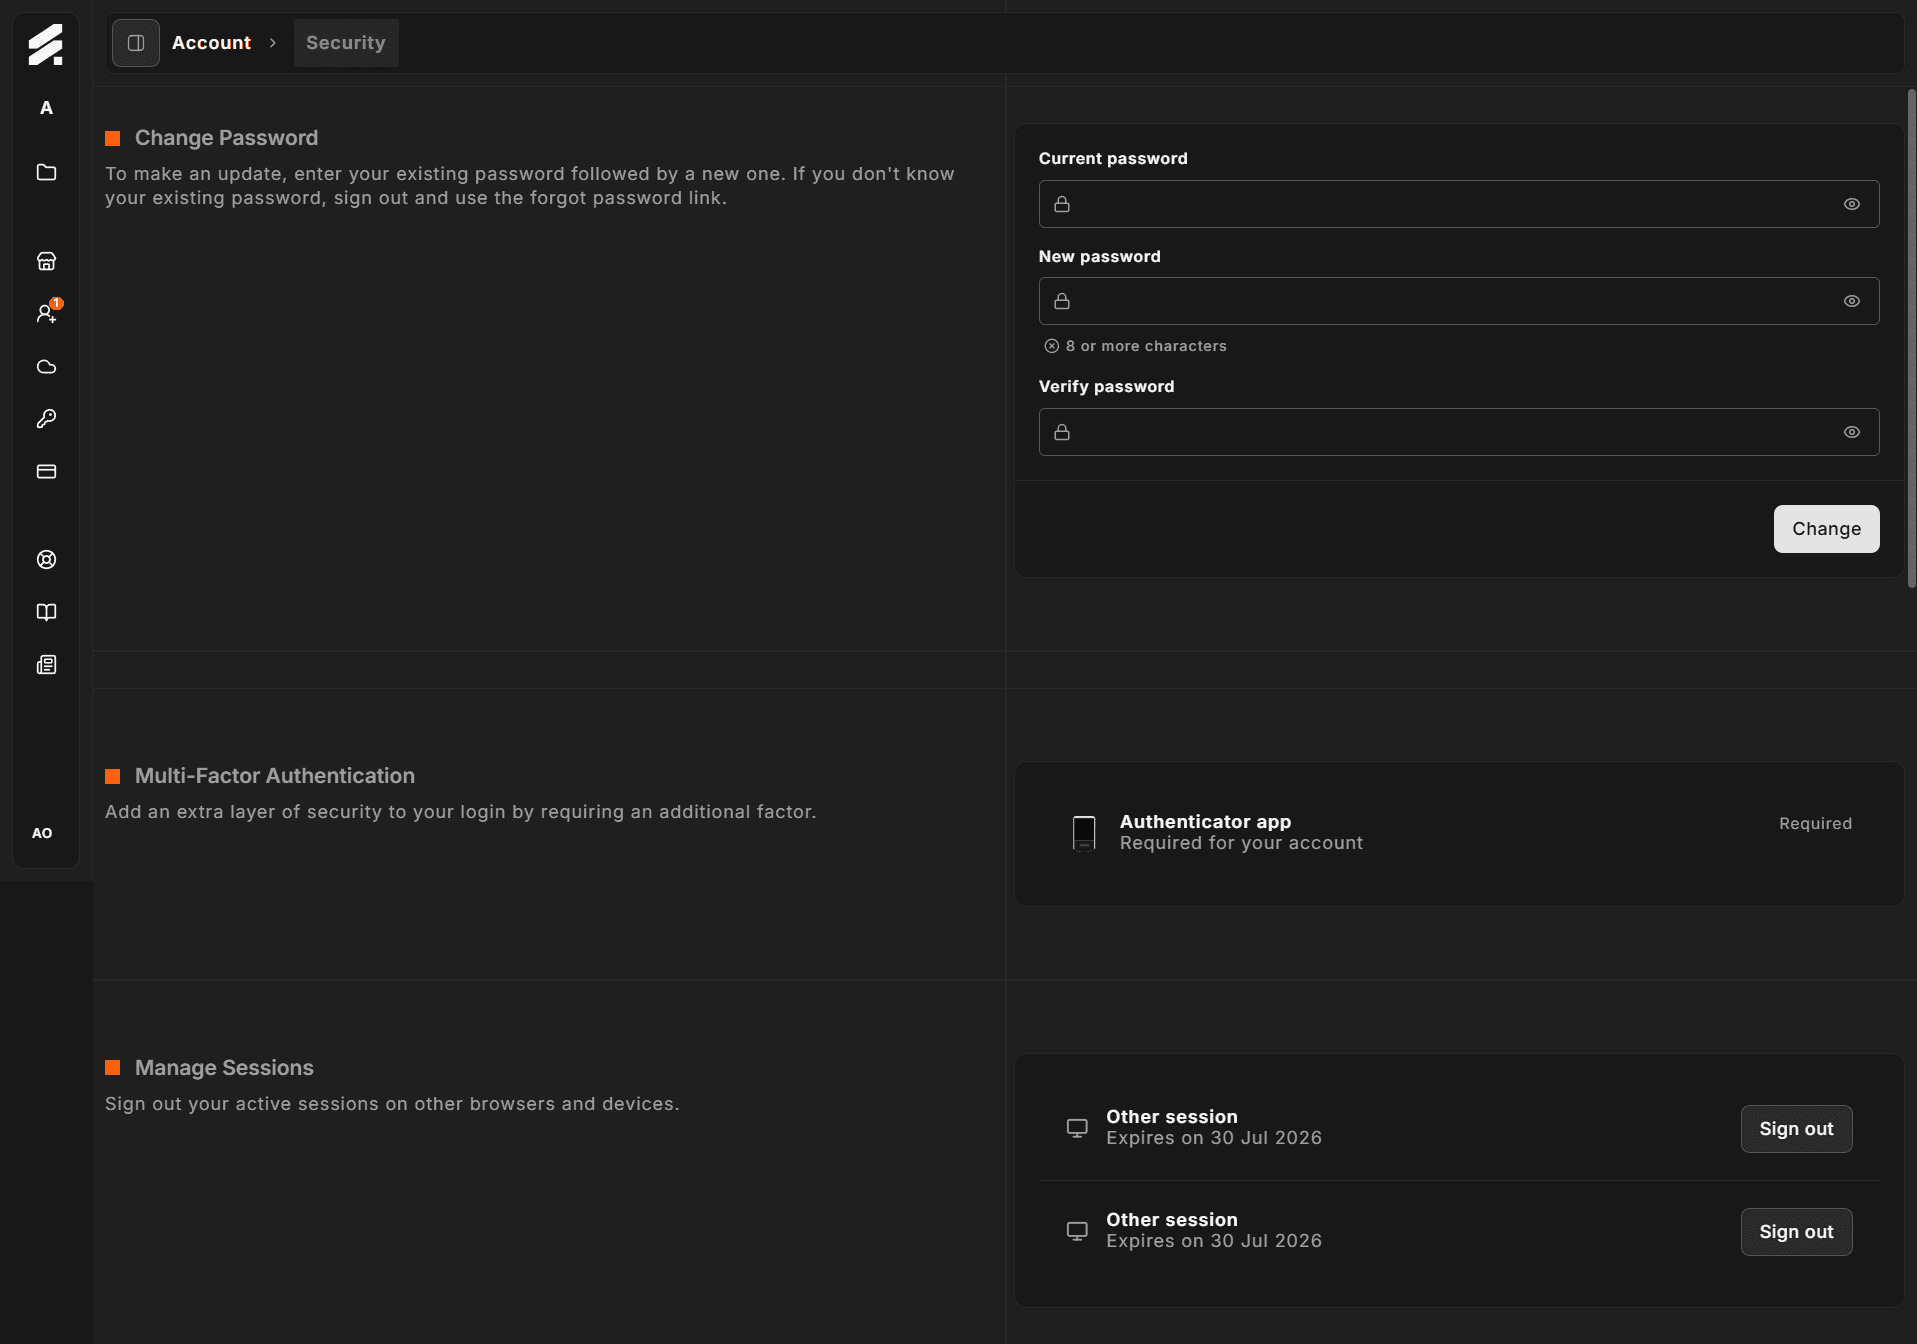Sign out the first Other session

1796,1129
